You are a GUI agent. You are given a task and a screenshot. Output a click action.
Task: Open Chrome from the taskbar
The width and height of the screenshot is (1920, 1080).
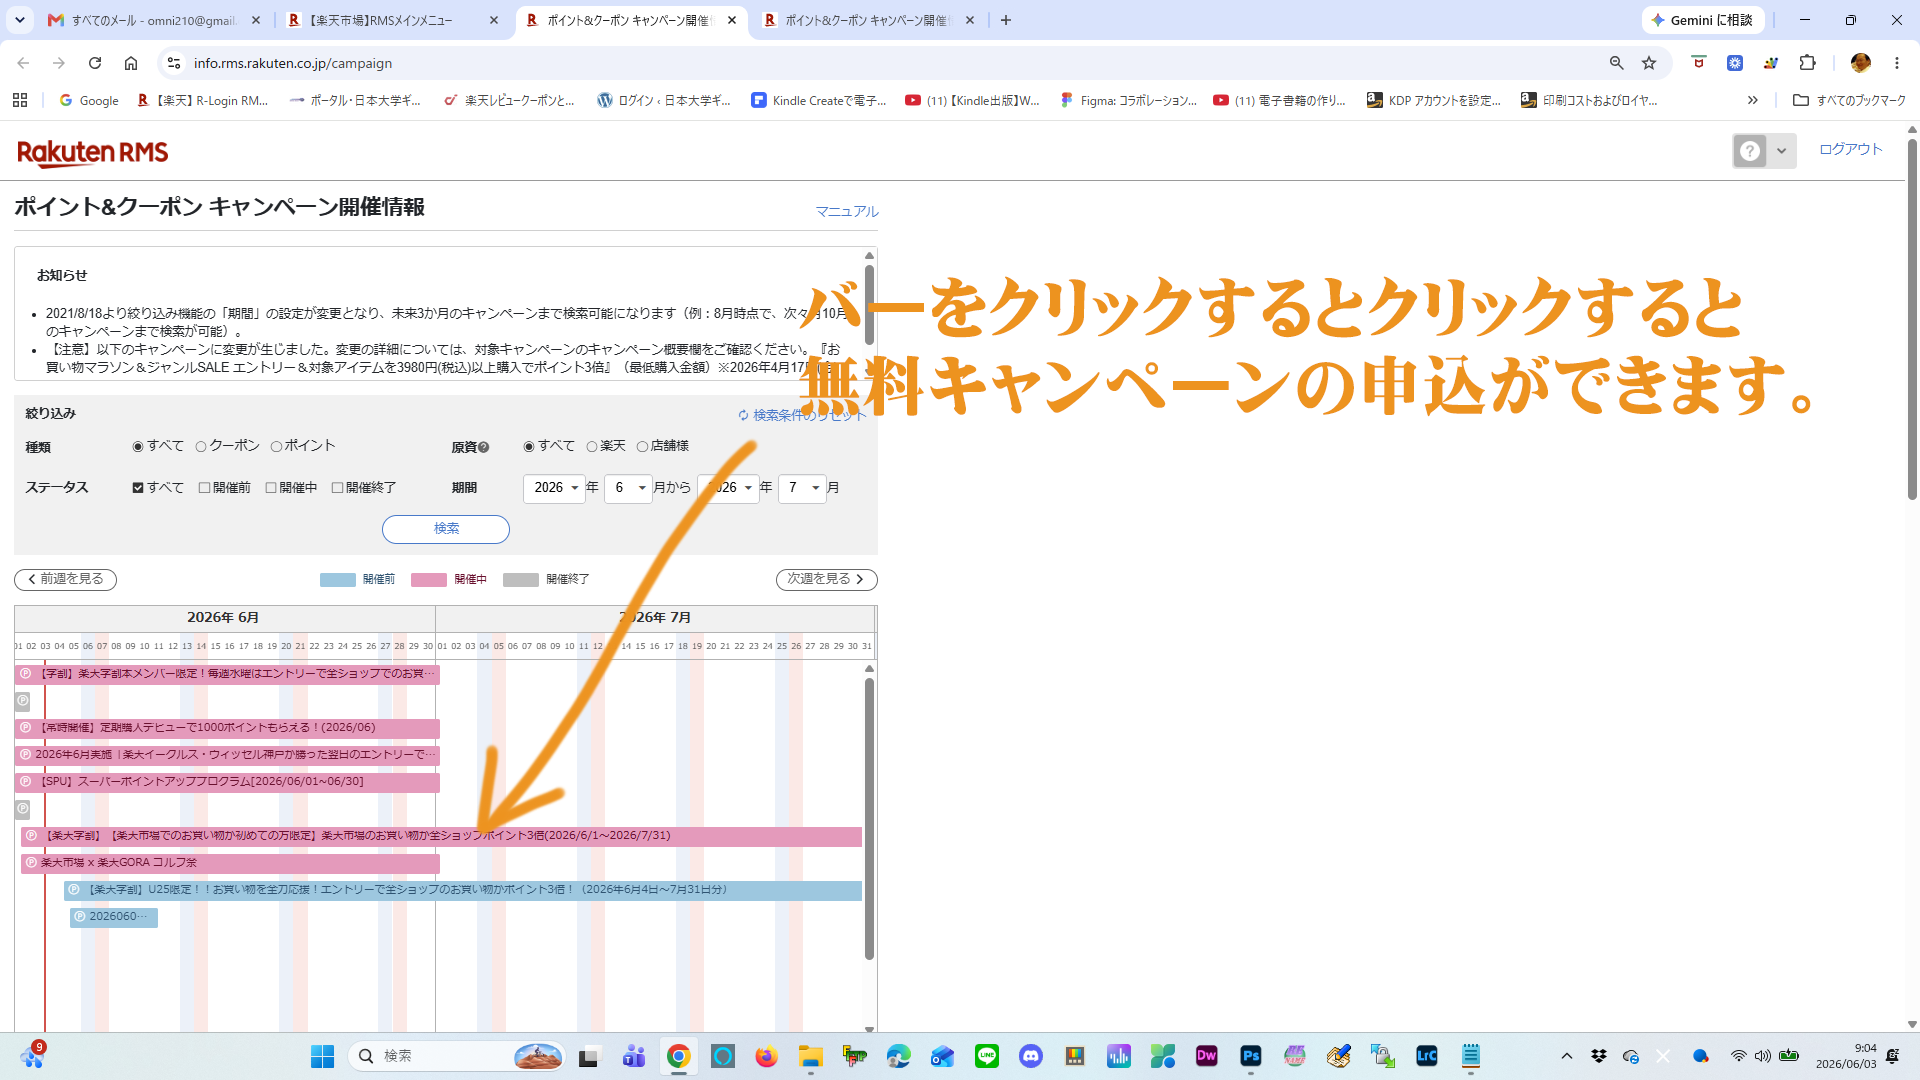click(x=679, y=1056)
